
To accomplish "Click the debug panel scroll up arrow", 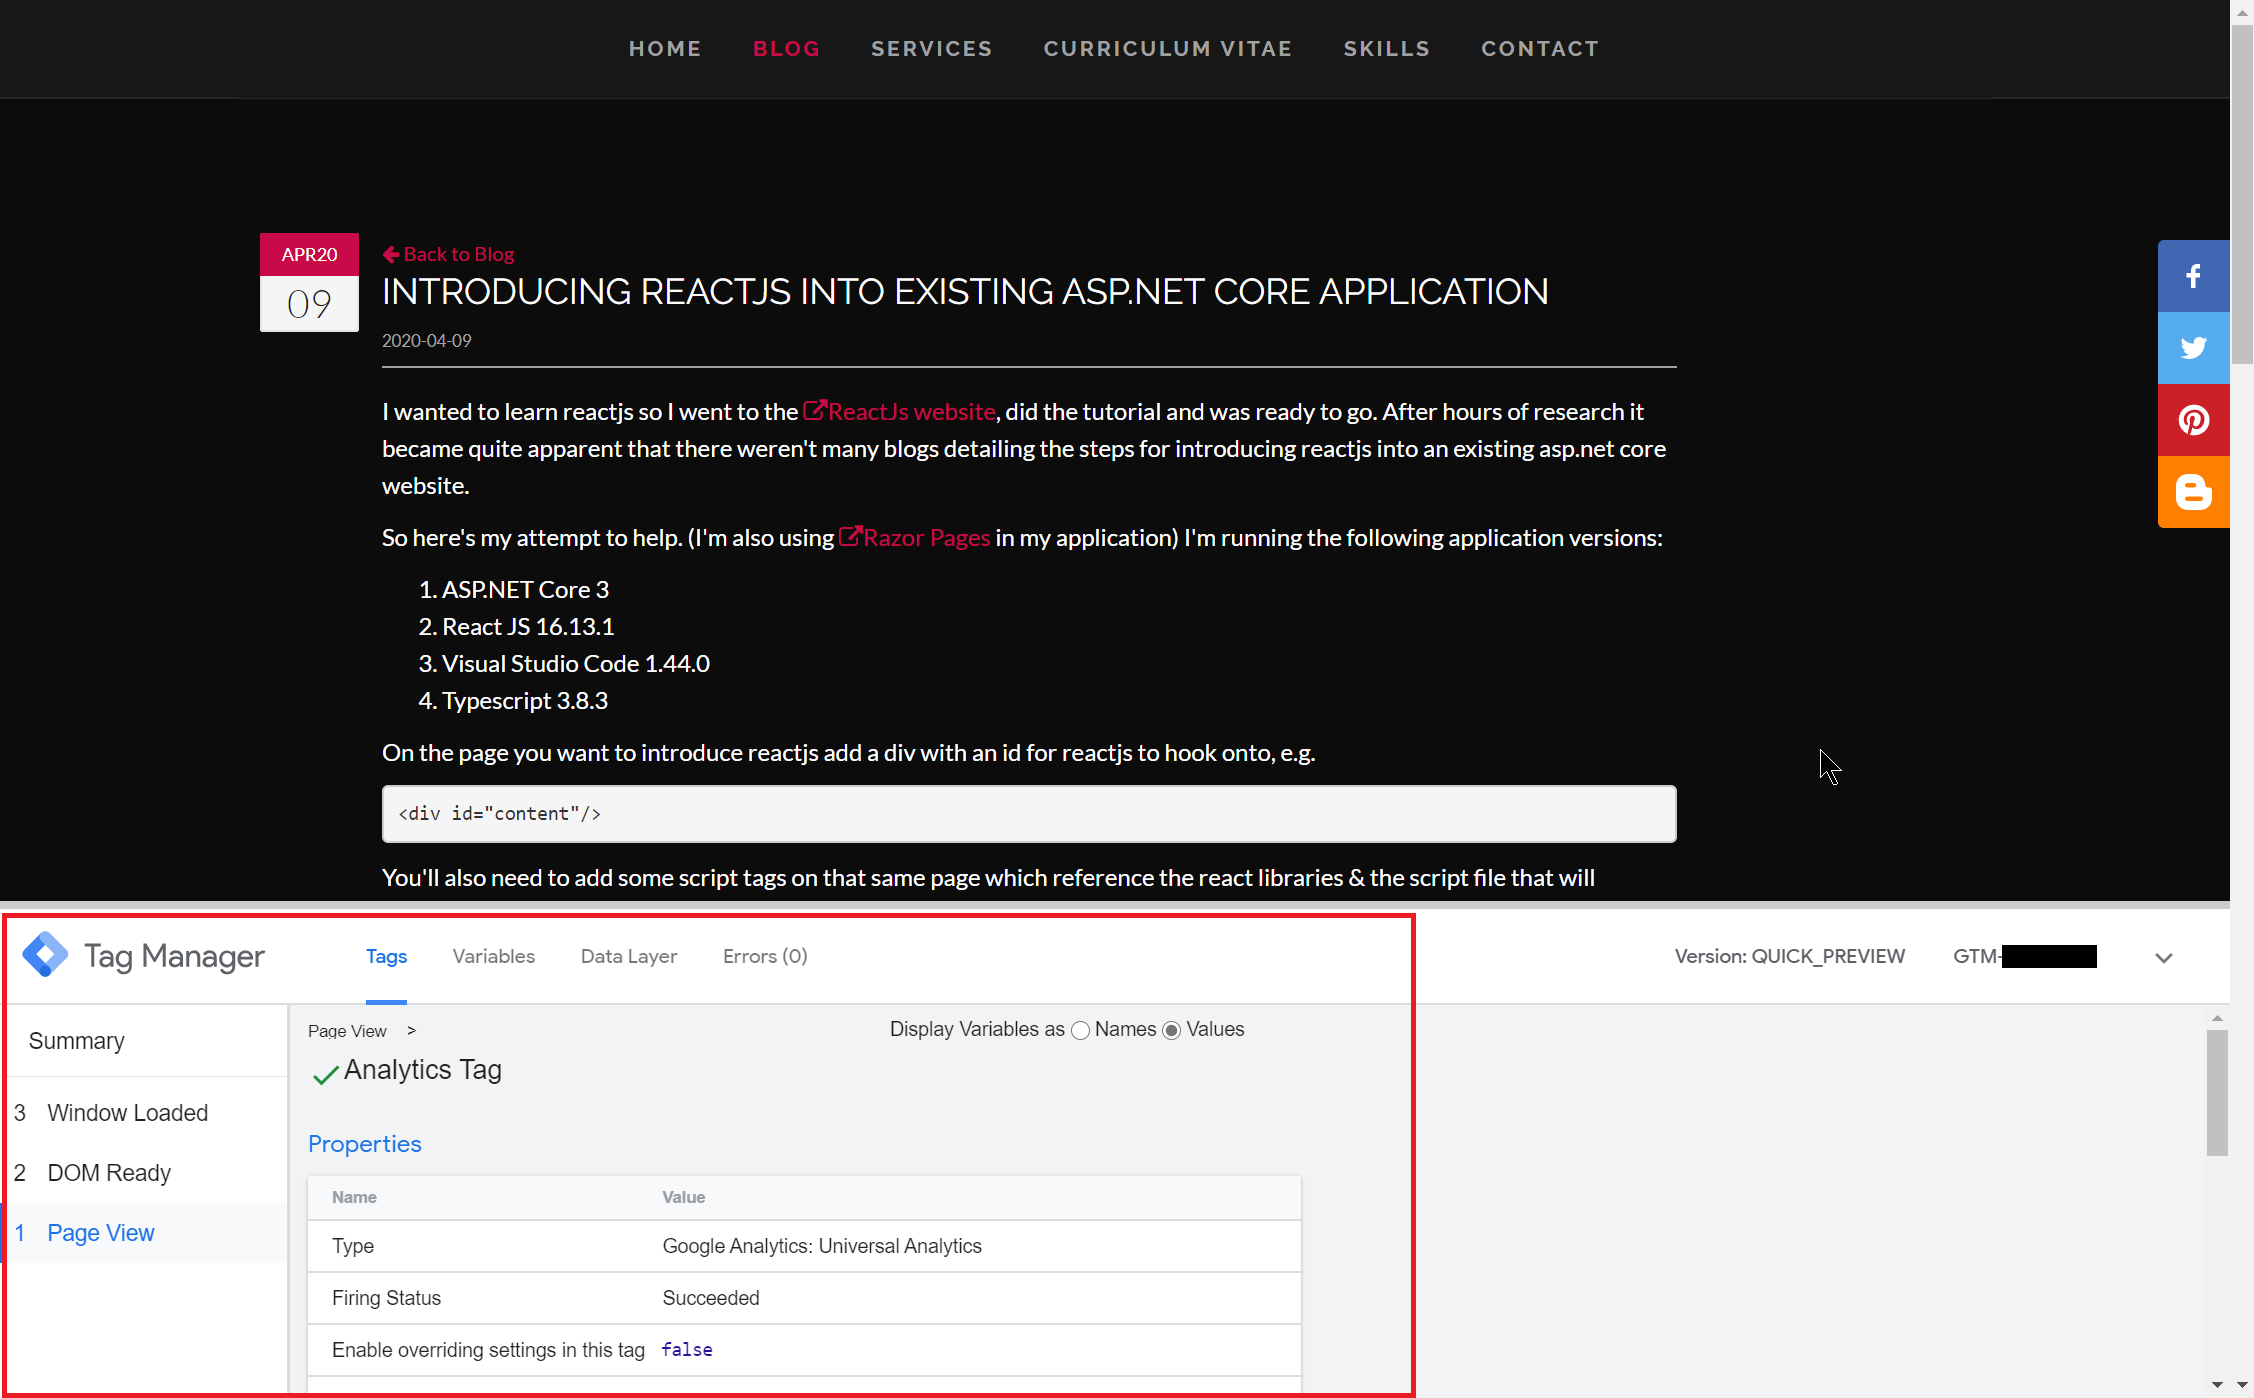I will click(2217, 1017).
